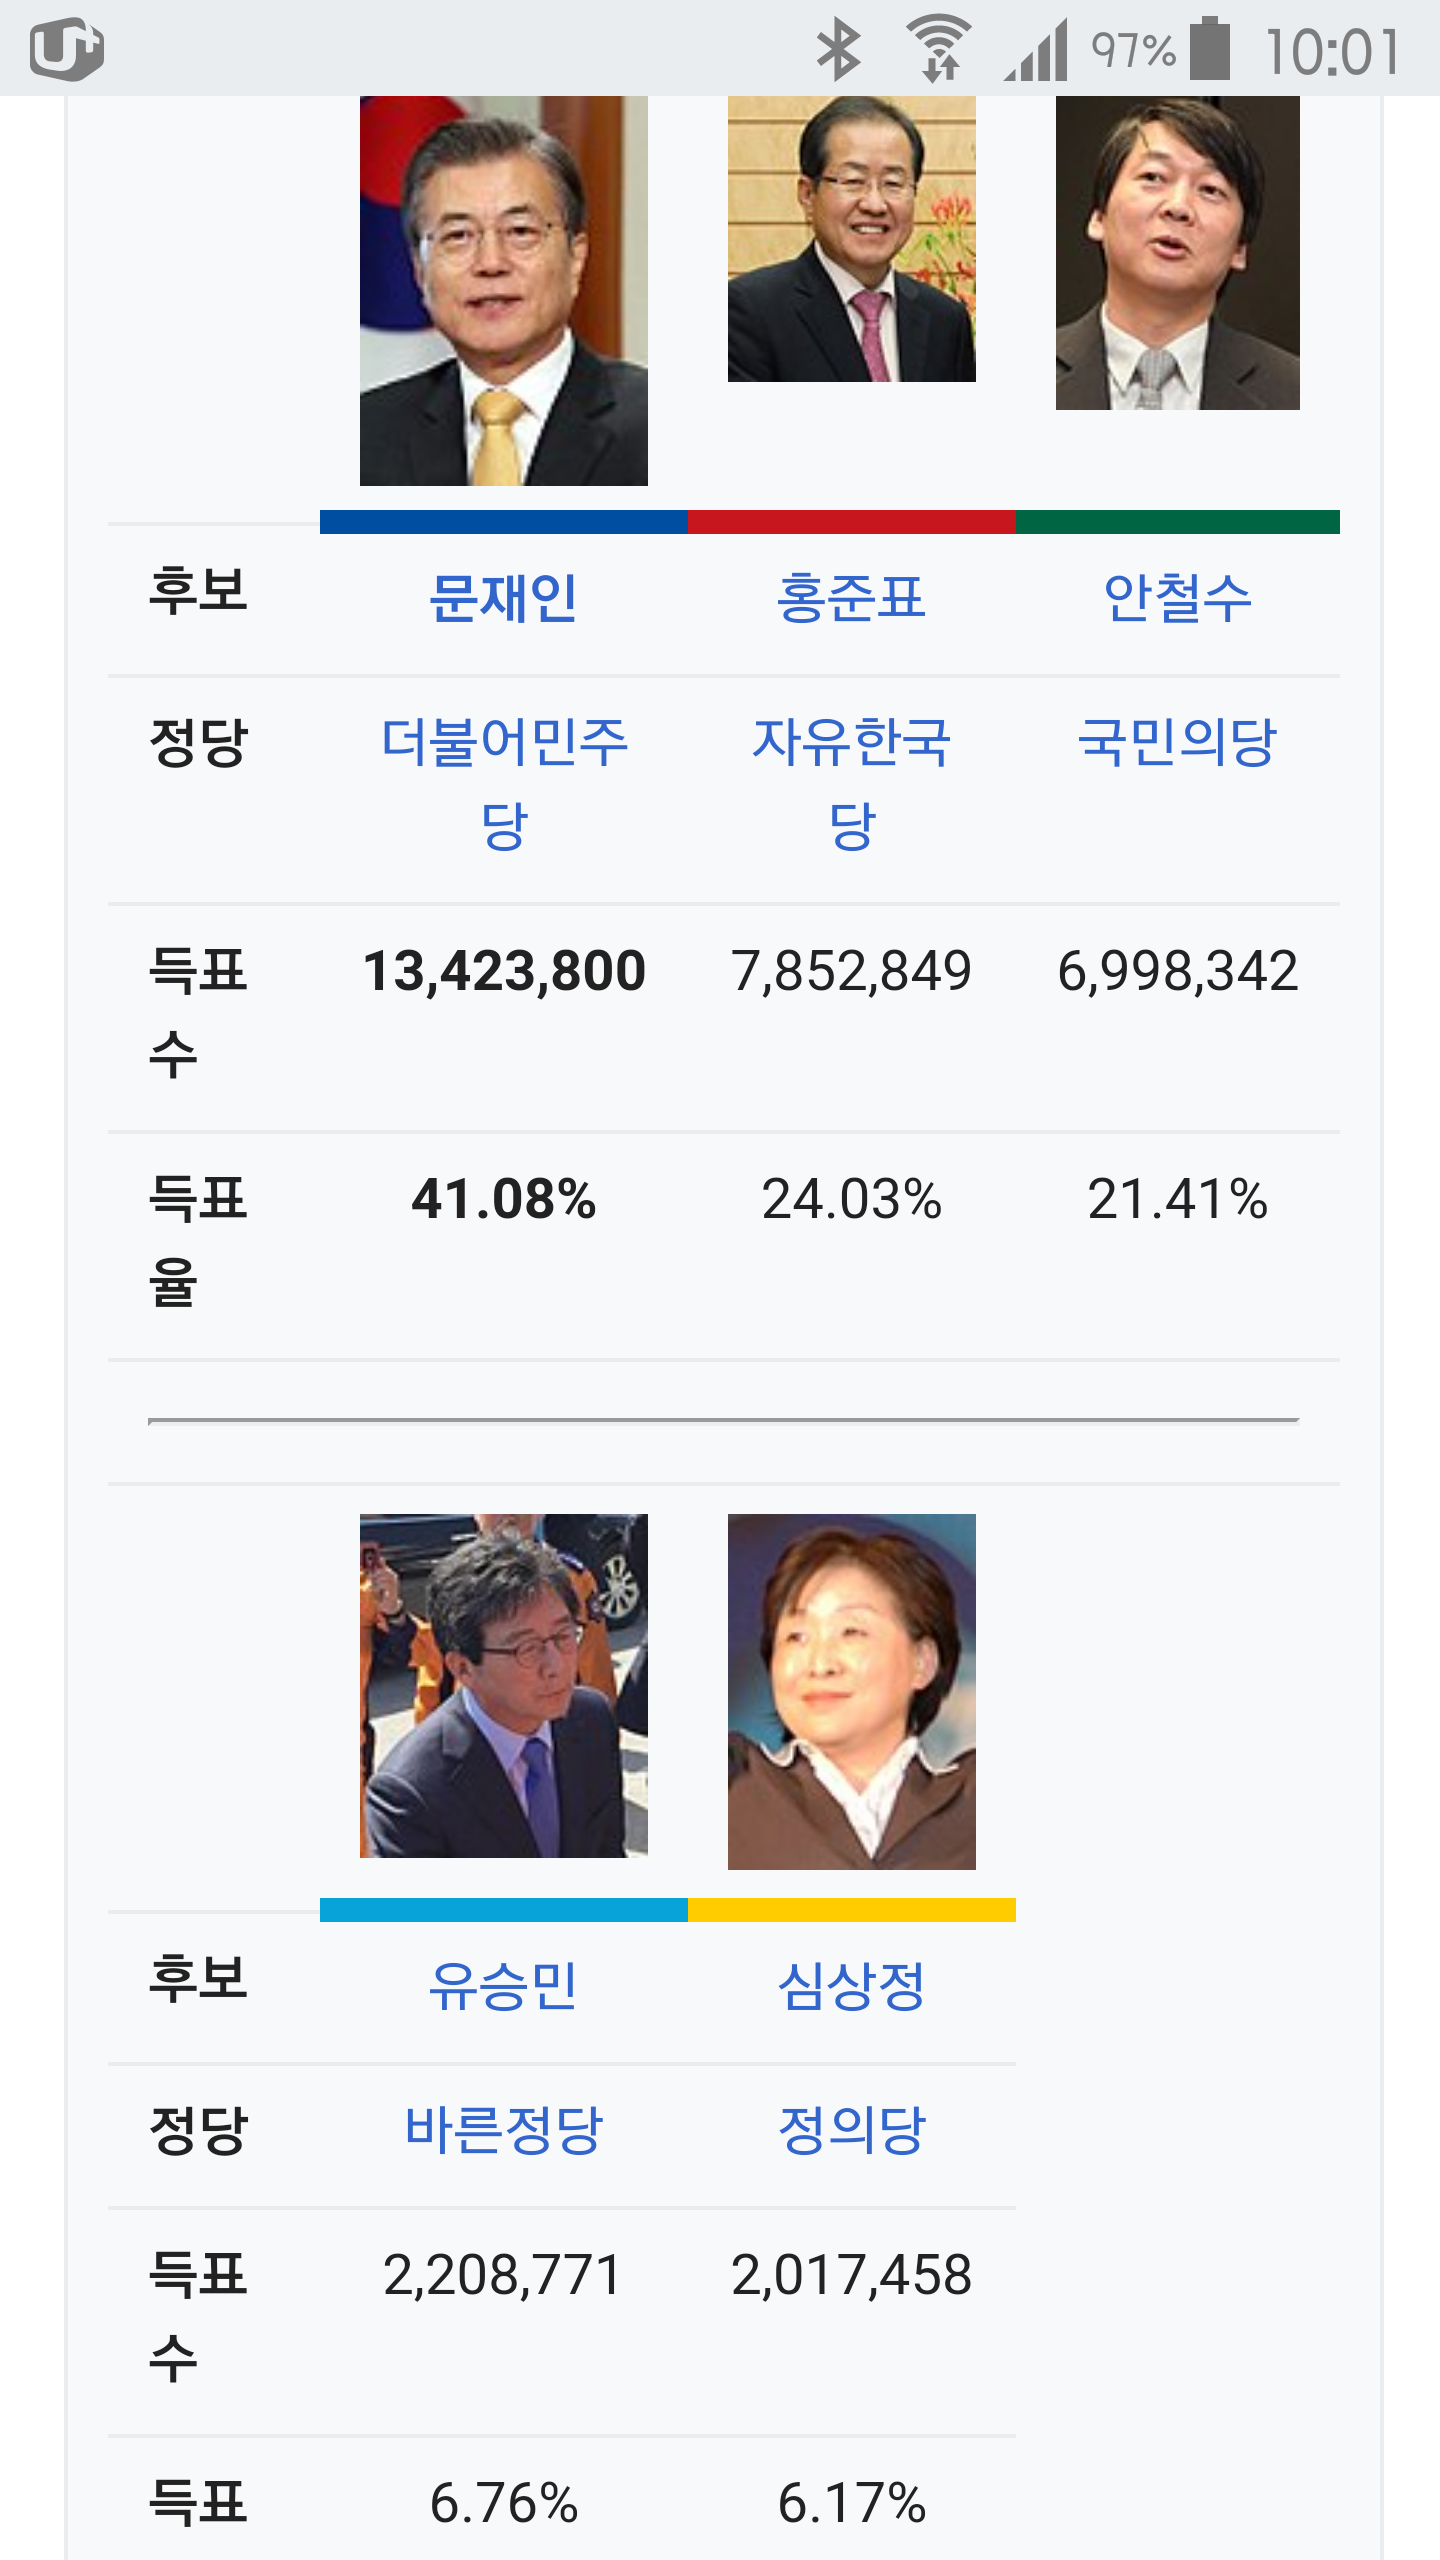
Task: Tap the 10:01 clock in status bar
Action: 1332,51
